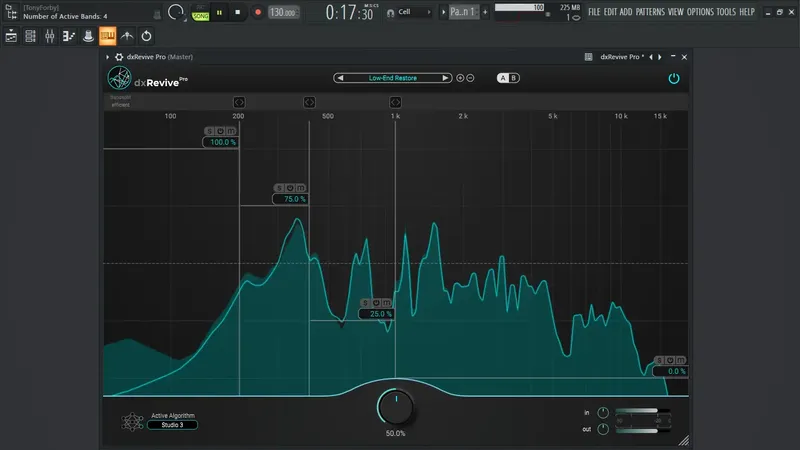The image size is (800, 450).
Task: Click the preset list icon left of dxRevive Pro *
Action: 588,57
